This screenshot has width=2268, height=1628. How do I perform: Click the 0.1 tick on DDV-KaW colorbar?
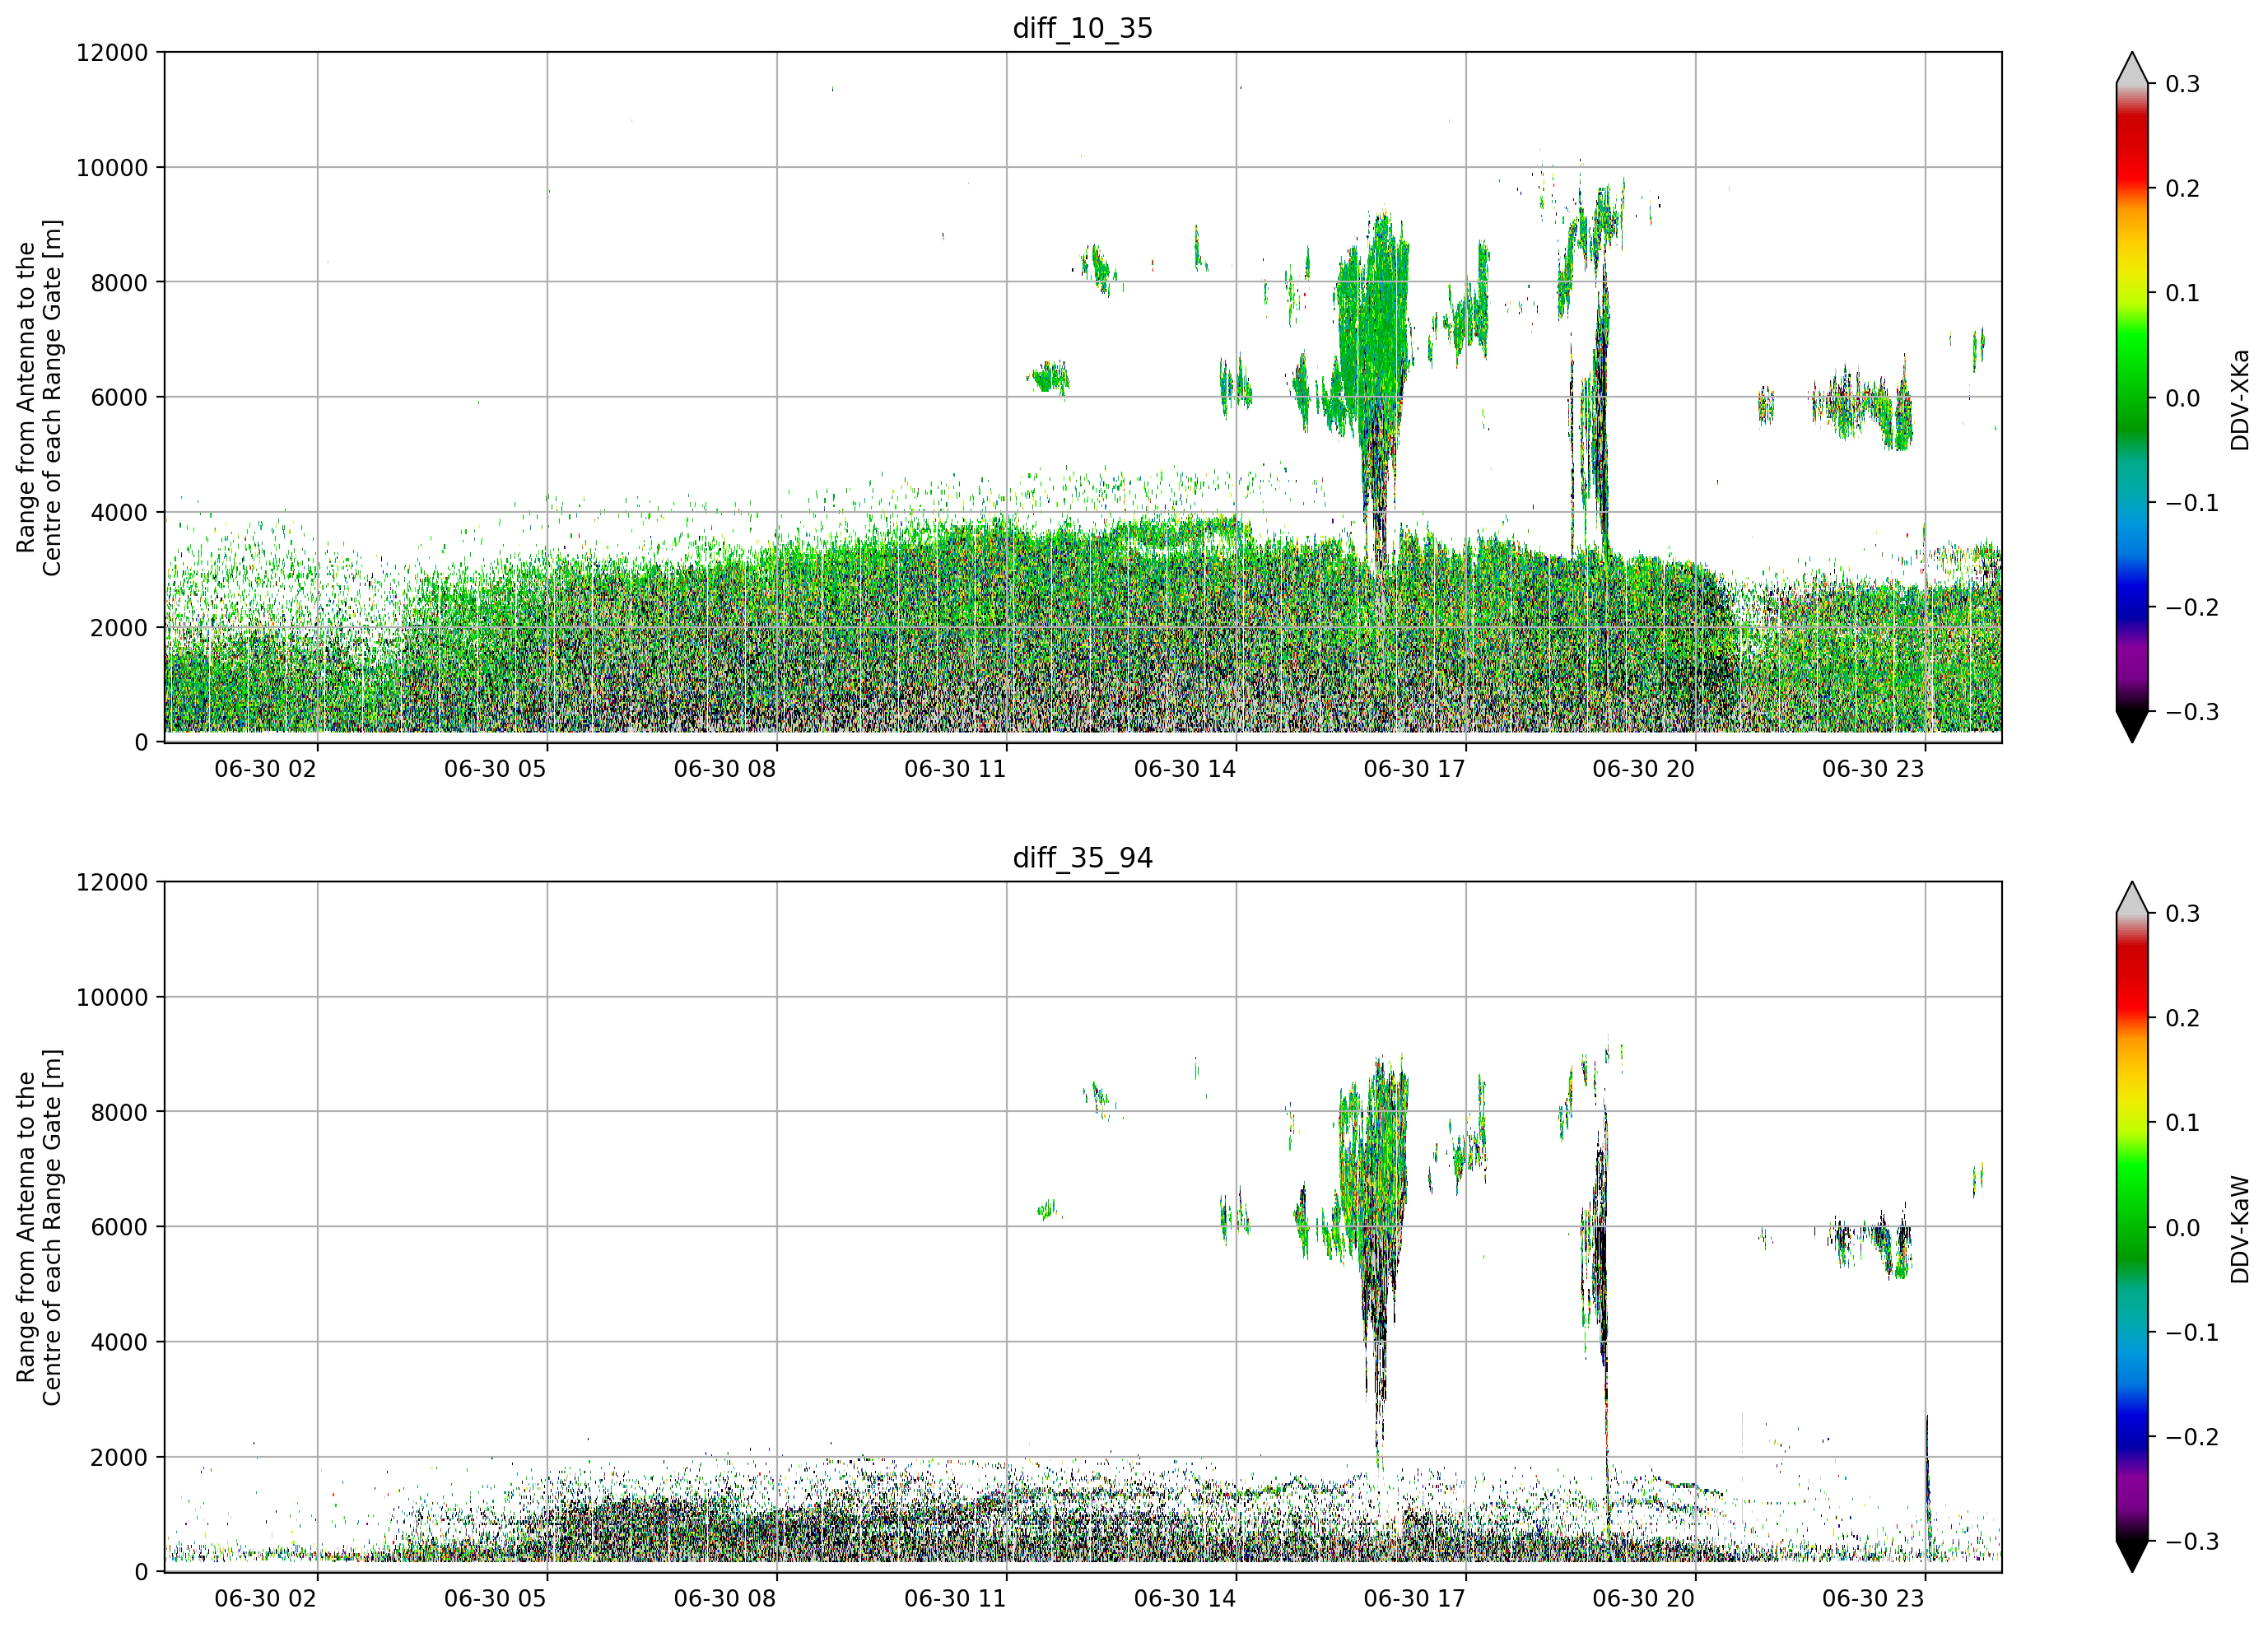click(x=2183, y=1123)
